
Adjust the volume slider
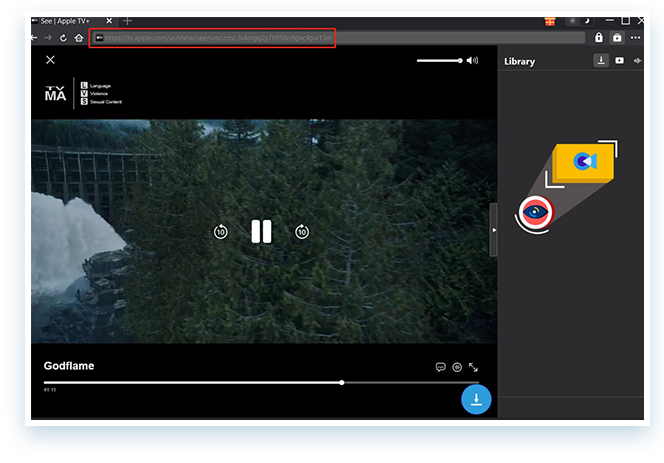[x=440, y=61]
